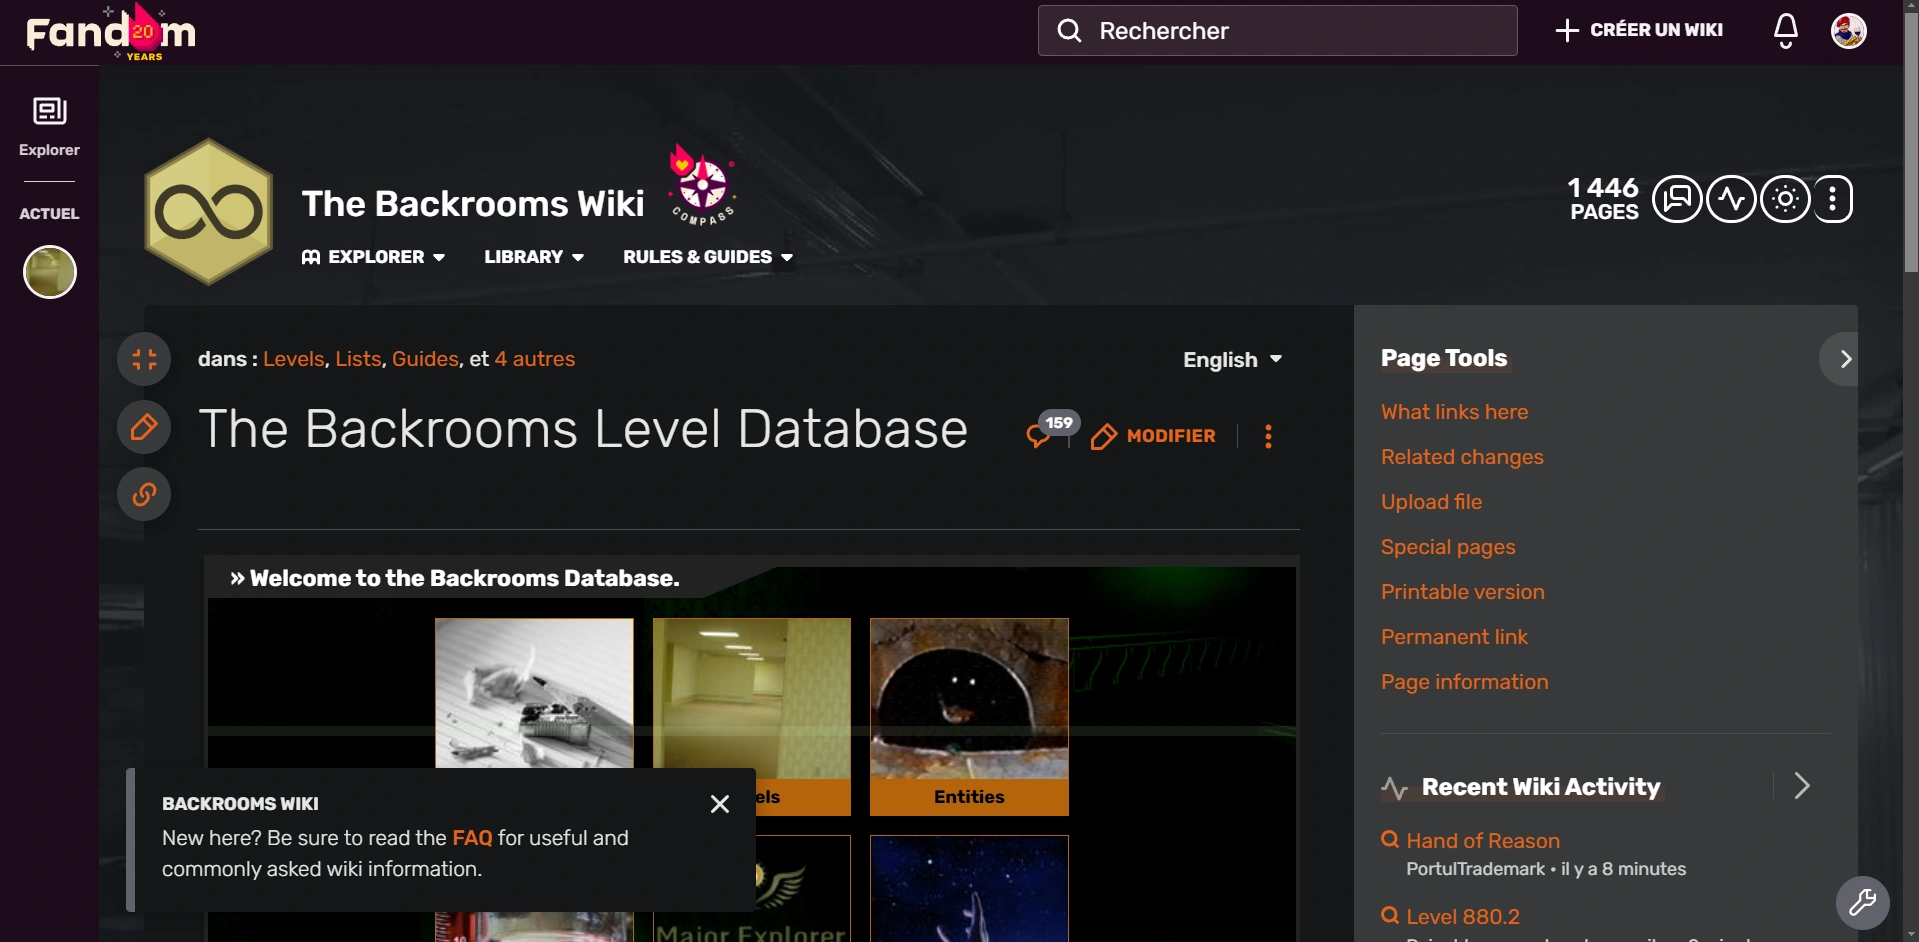Image resolution: width=1919 pixels, height=942 pixels.
Task: Click the search magnifier icon
Action: click(x=1069, y=30)
